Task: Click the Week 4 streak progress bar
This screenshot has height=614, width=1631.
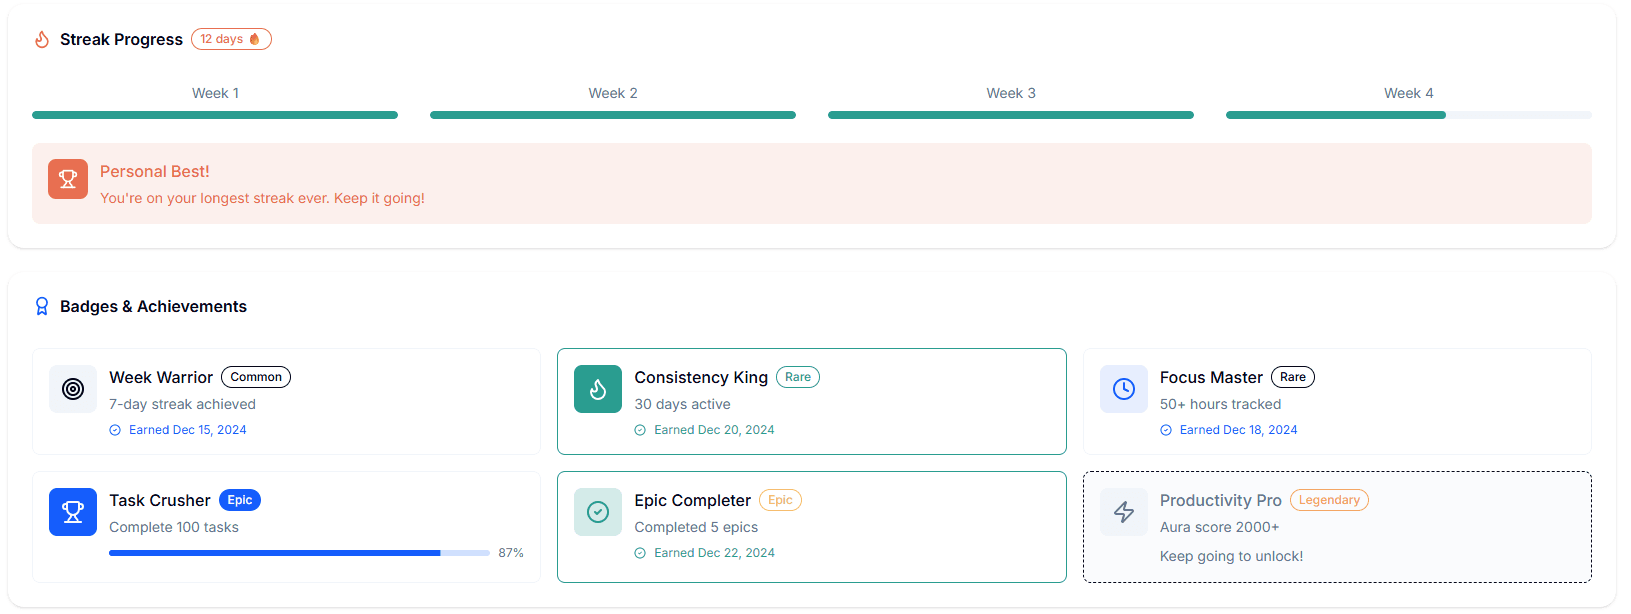Action: tap(1408, 115)
